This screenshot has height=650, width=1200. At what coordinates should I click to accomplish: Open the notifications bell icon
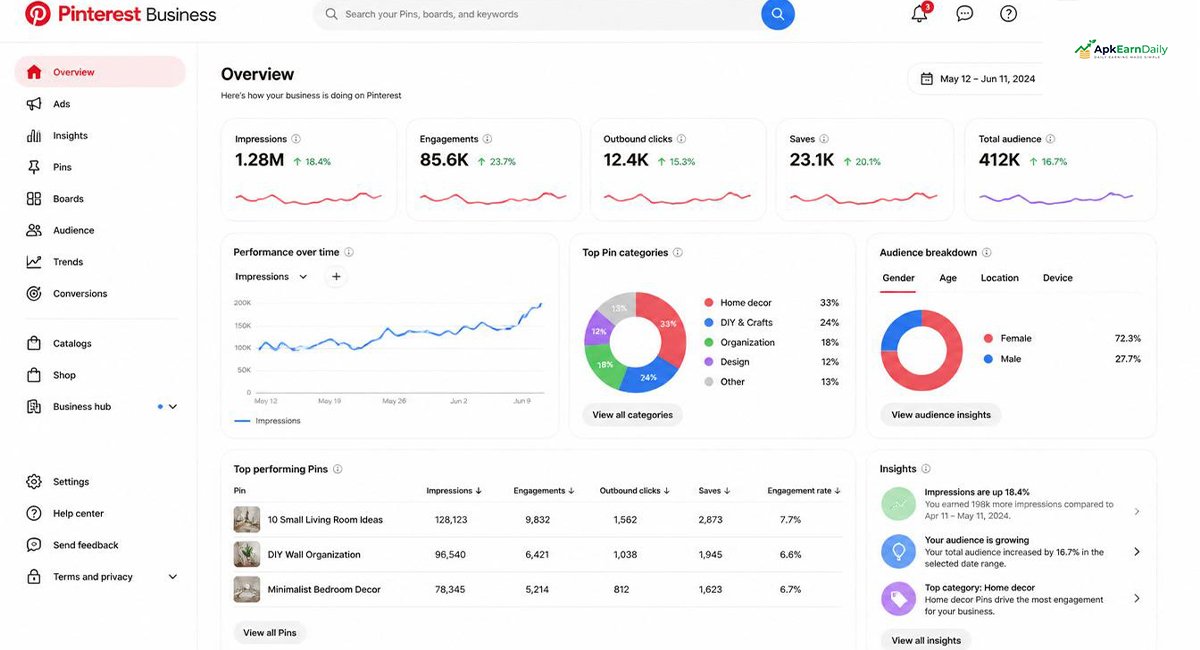(x=919, y=14)
